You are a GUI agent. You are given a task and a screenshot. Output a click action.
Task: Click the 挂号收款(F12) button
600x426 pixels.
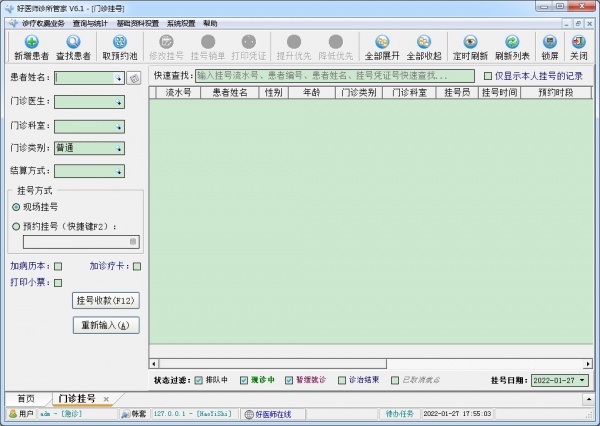[105, 300]
